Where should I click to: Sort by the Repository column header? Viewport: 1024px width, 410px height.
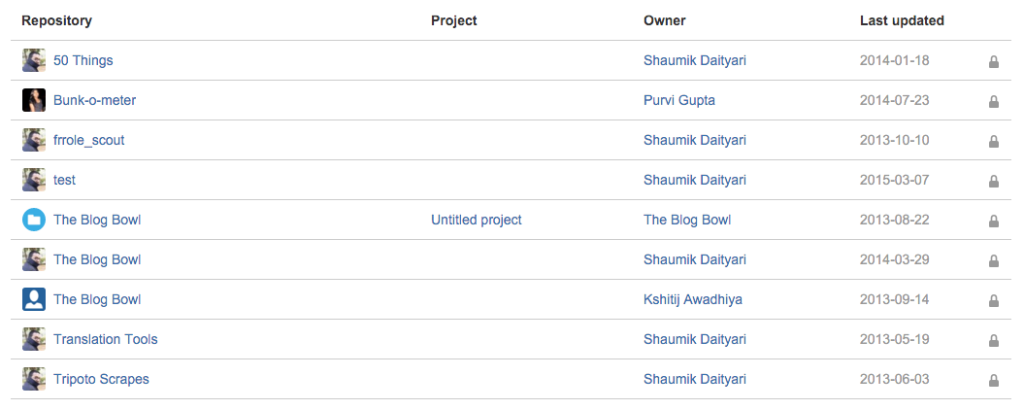(57, 20)
